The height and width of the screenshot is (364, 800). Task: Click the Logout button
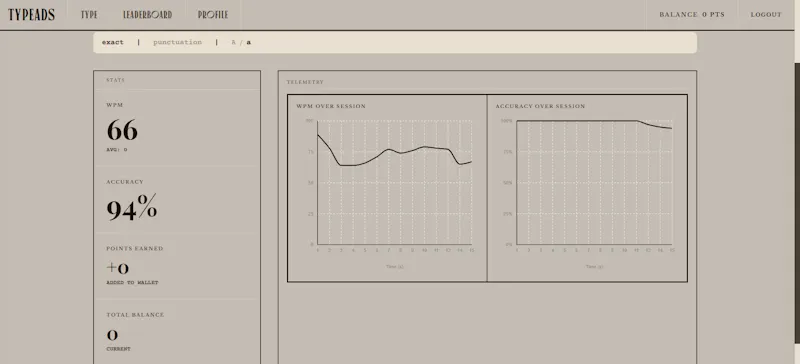coord(766,15)
